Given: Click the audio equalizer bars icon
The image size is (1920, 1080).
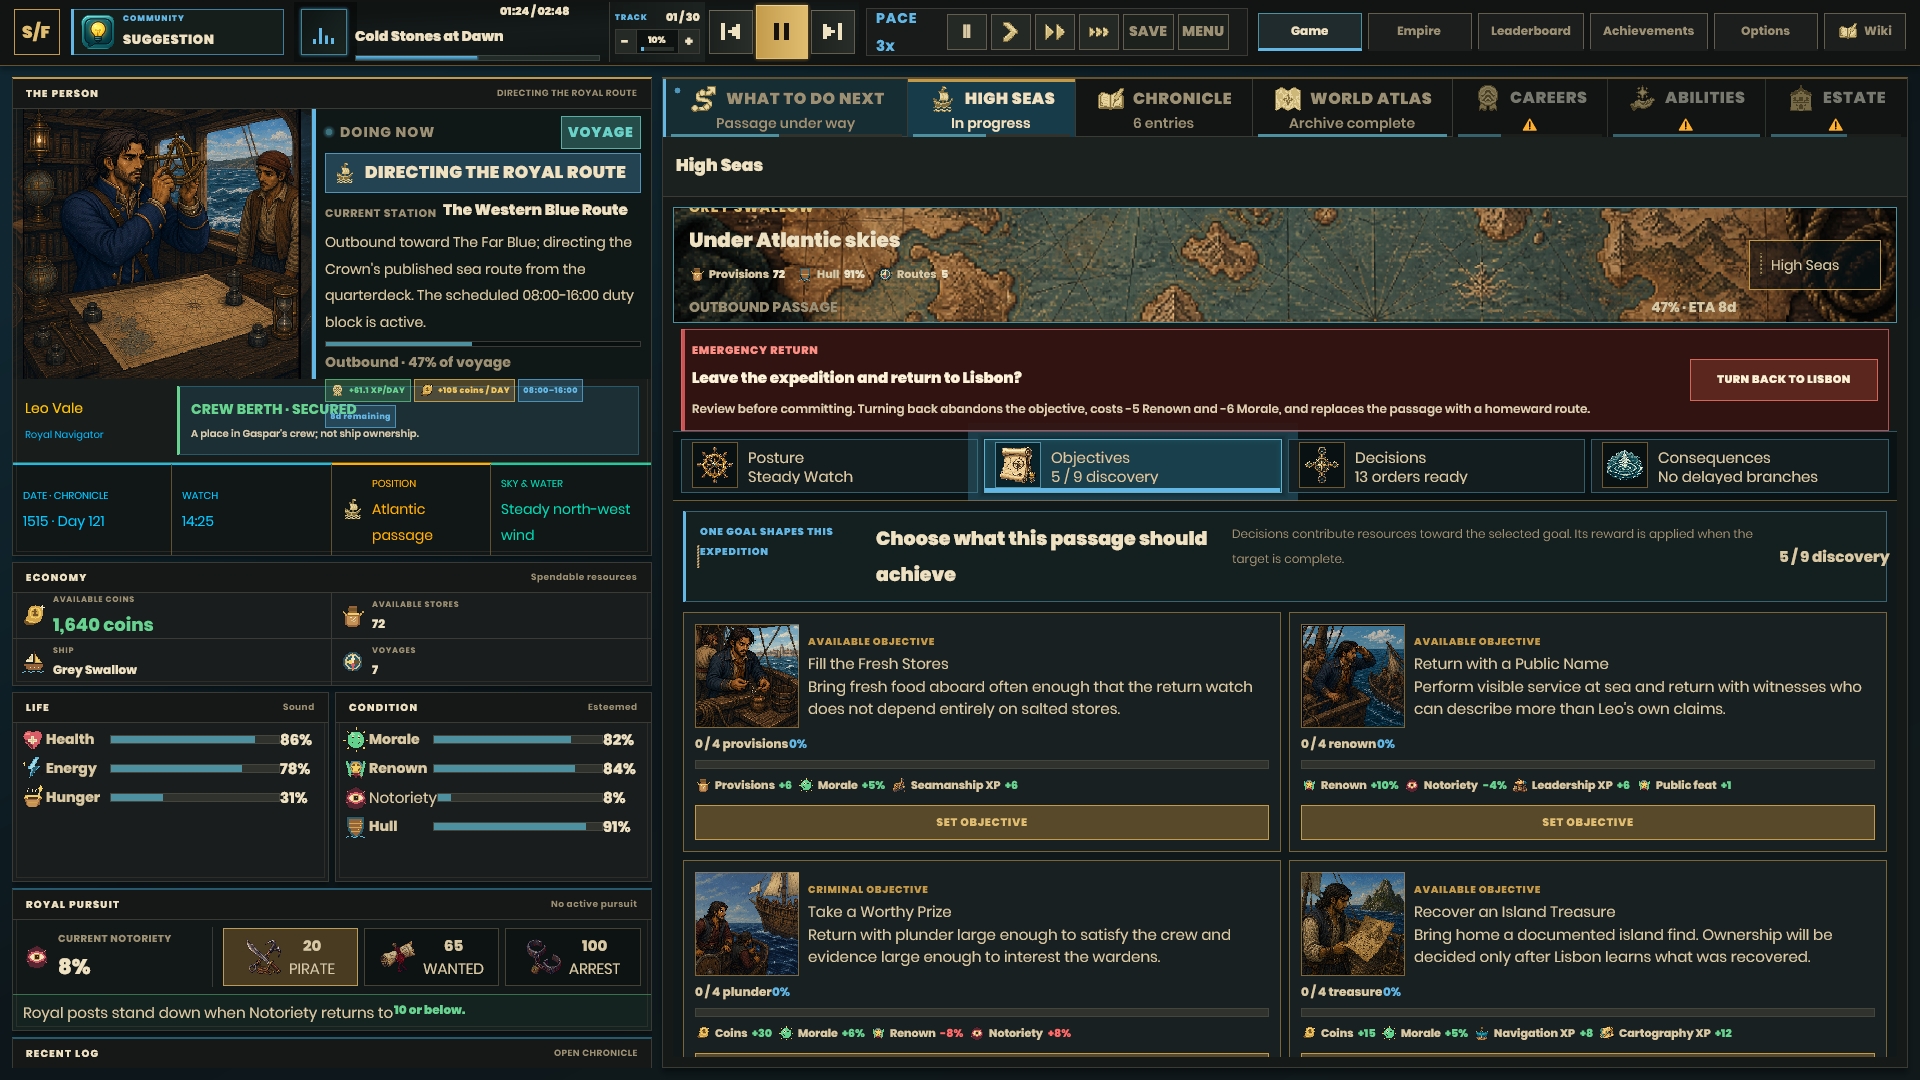Looking at the screenshot, I should pyautogui.click(x=323, y=31).
